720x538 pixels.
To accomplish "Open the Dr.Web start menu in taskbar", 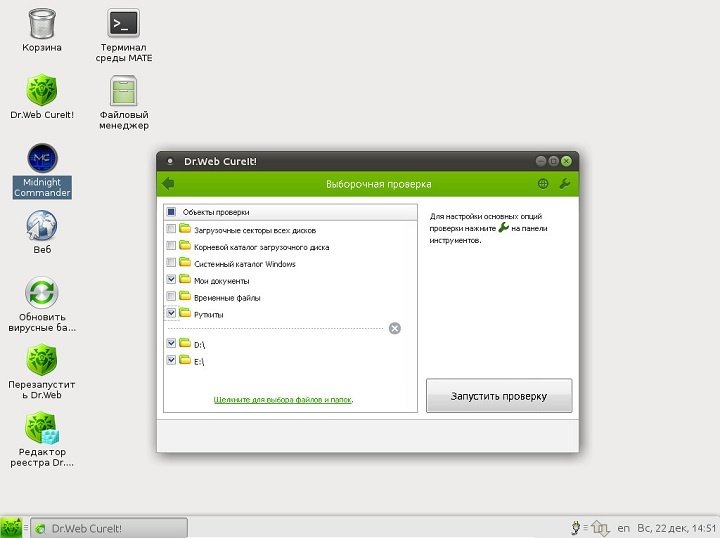I will pos(11,528).
